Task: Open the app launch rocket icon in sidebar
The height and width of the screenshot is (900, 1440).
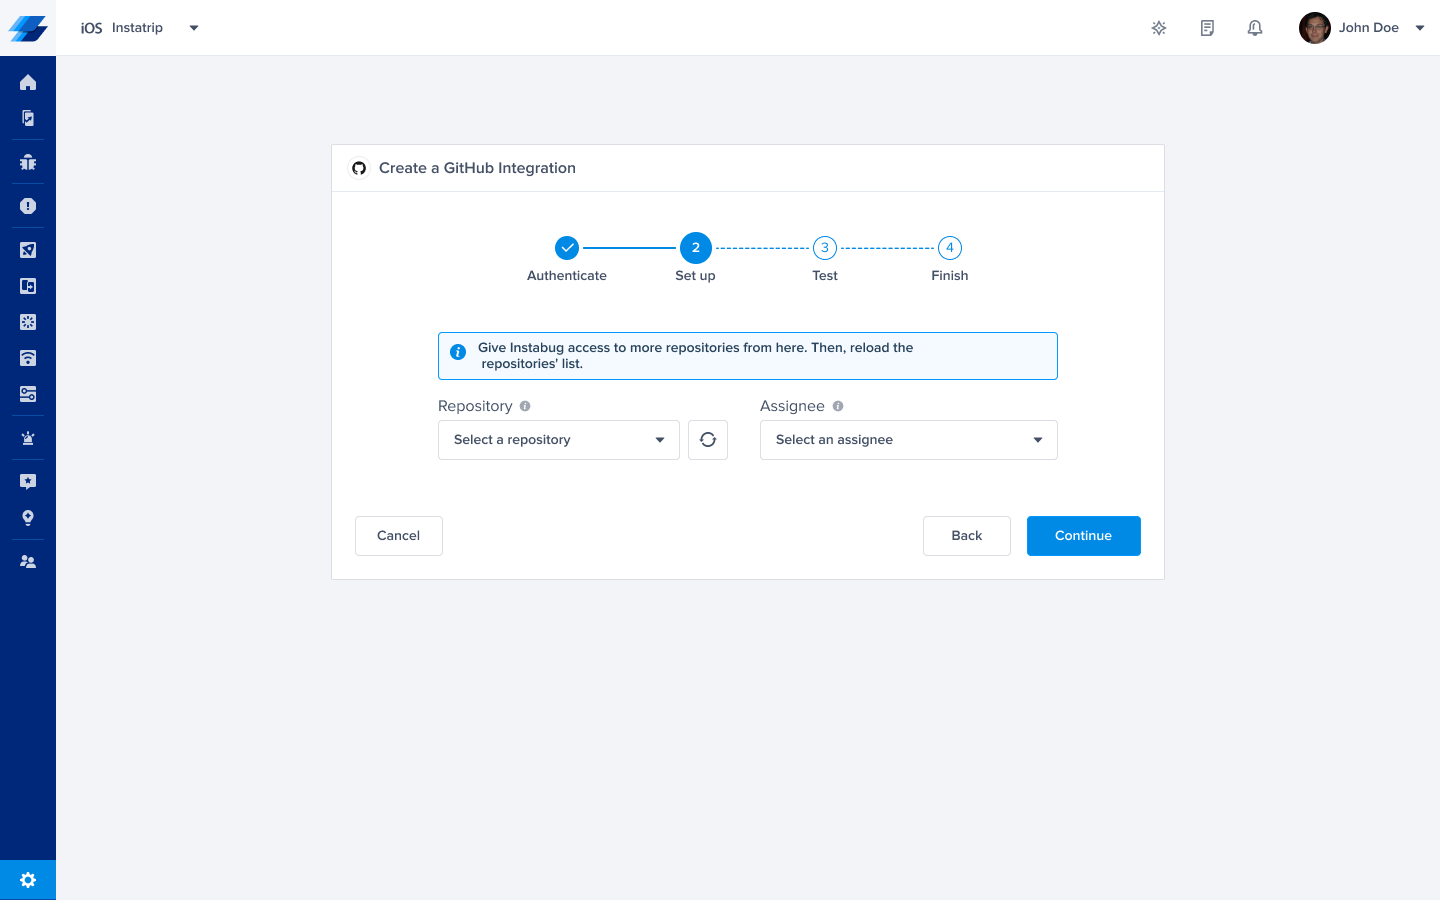Action: [x=28, y=250]
